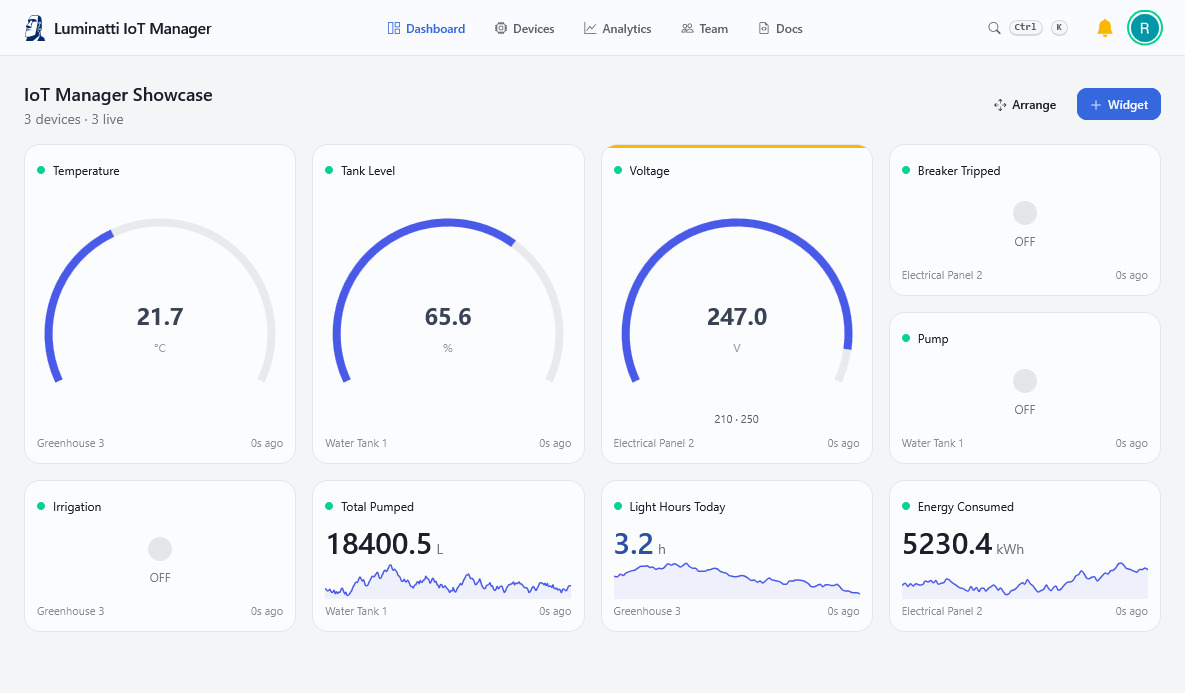
Task: Click the Arrange move icon
Action: [1000, 104]
